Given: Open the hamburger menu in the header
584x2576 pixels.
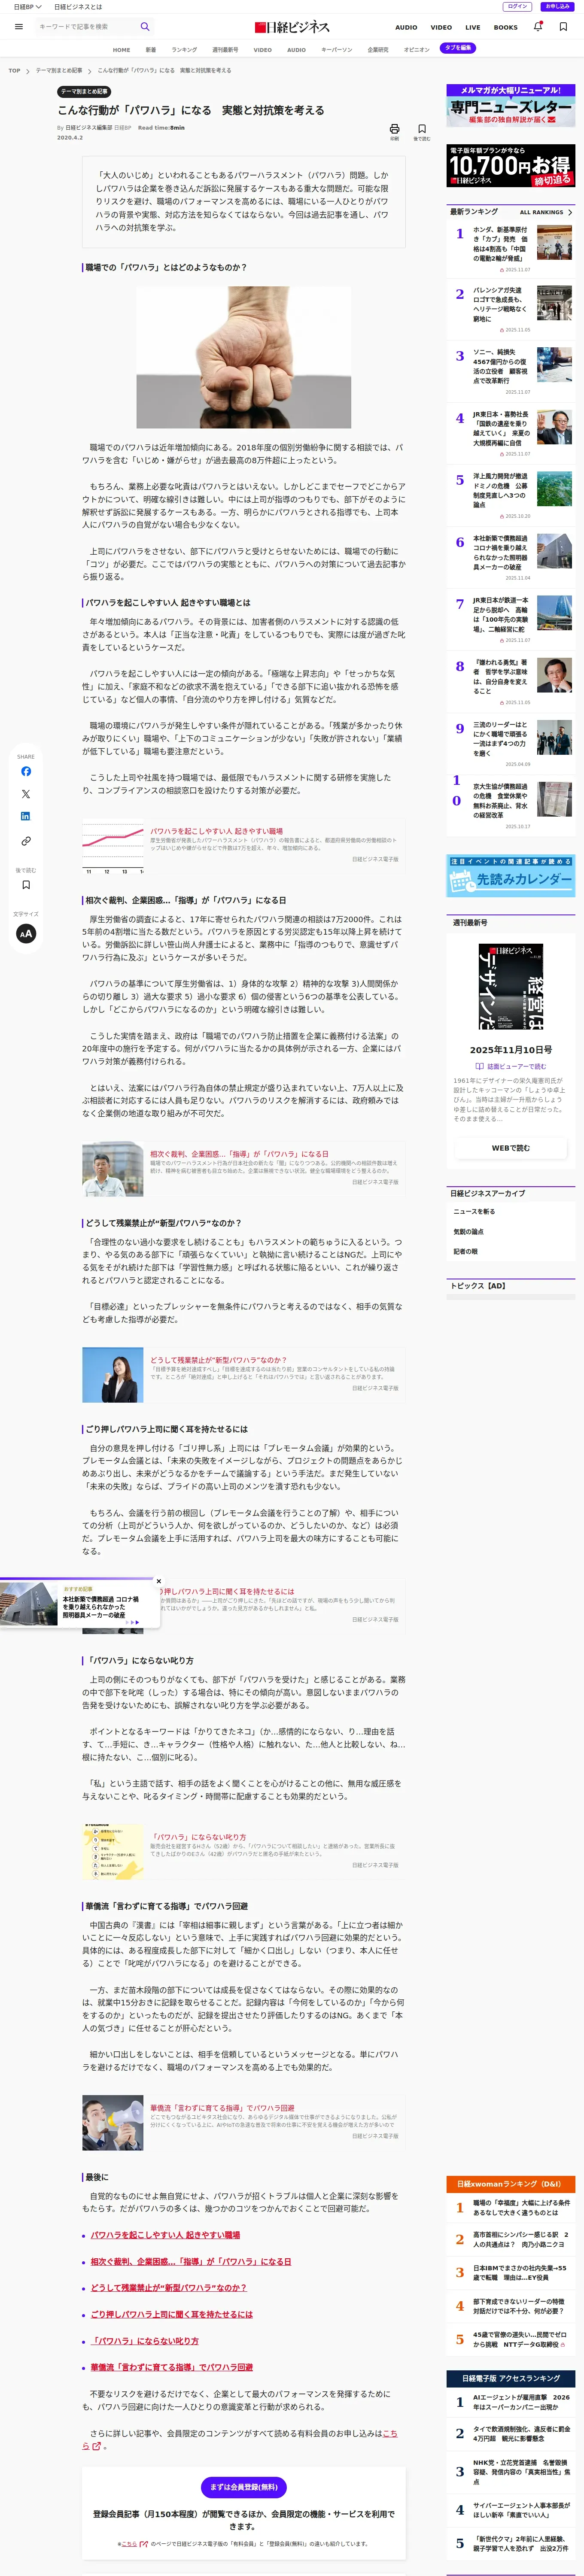Looking at the screenshot, I should point(18,27).
